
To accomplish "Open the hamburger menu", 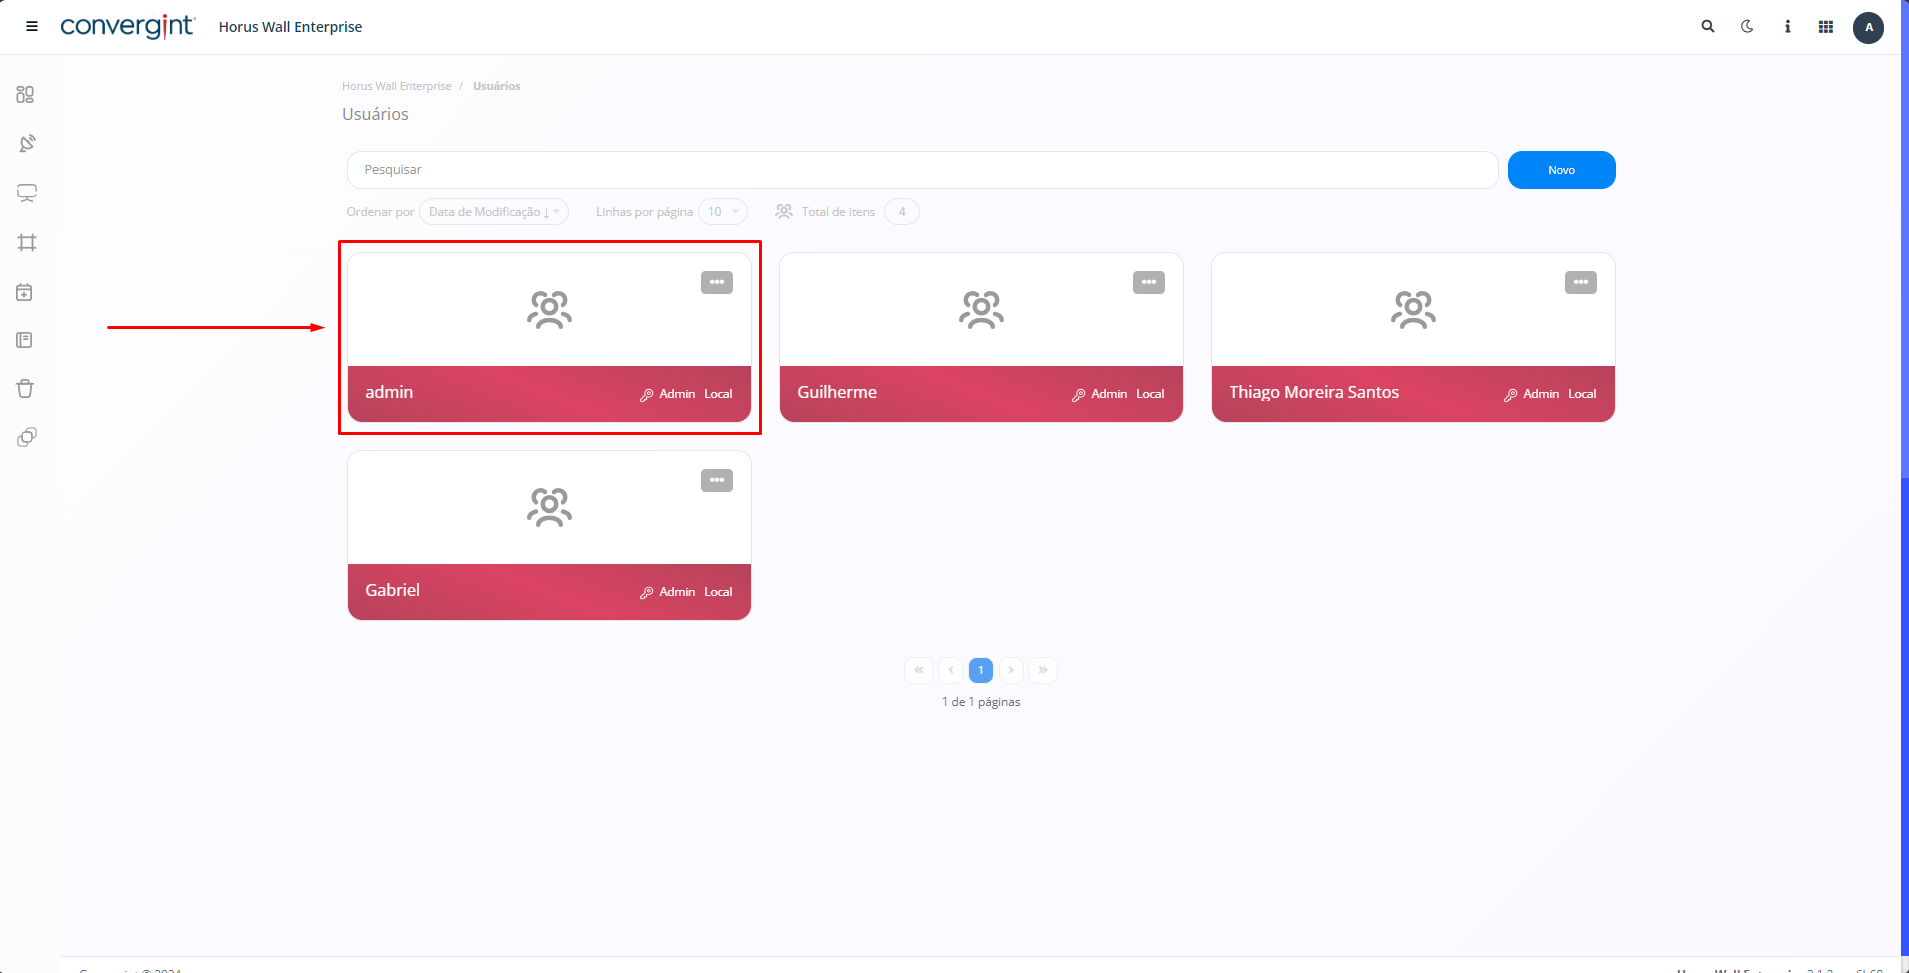I will 32,27.
